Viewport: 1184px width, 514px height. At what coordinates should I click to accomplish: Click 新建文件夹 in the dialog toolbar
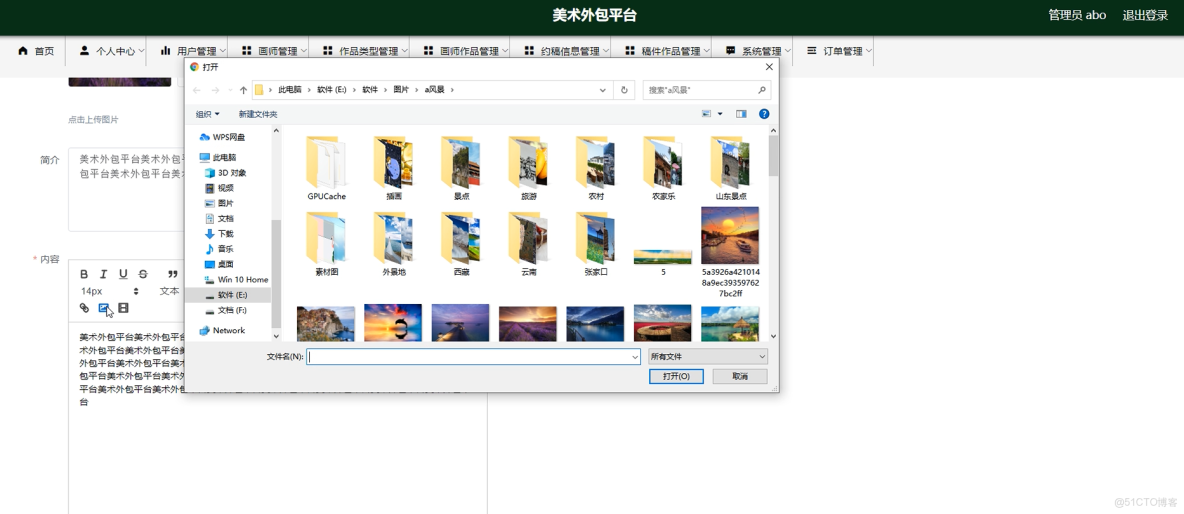pyautogui.click(x=258, y=114)
